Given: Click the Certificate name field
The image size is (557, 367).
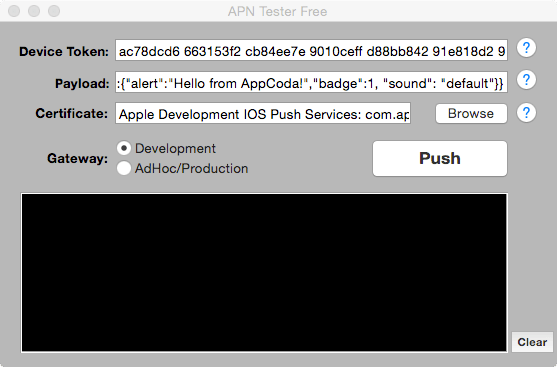Looking at the screenshot, I should (x=263, y=113).
